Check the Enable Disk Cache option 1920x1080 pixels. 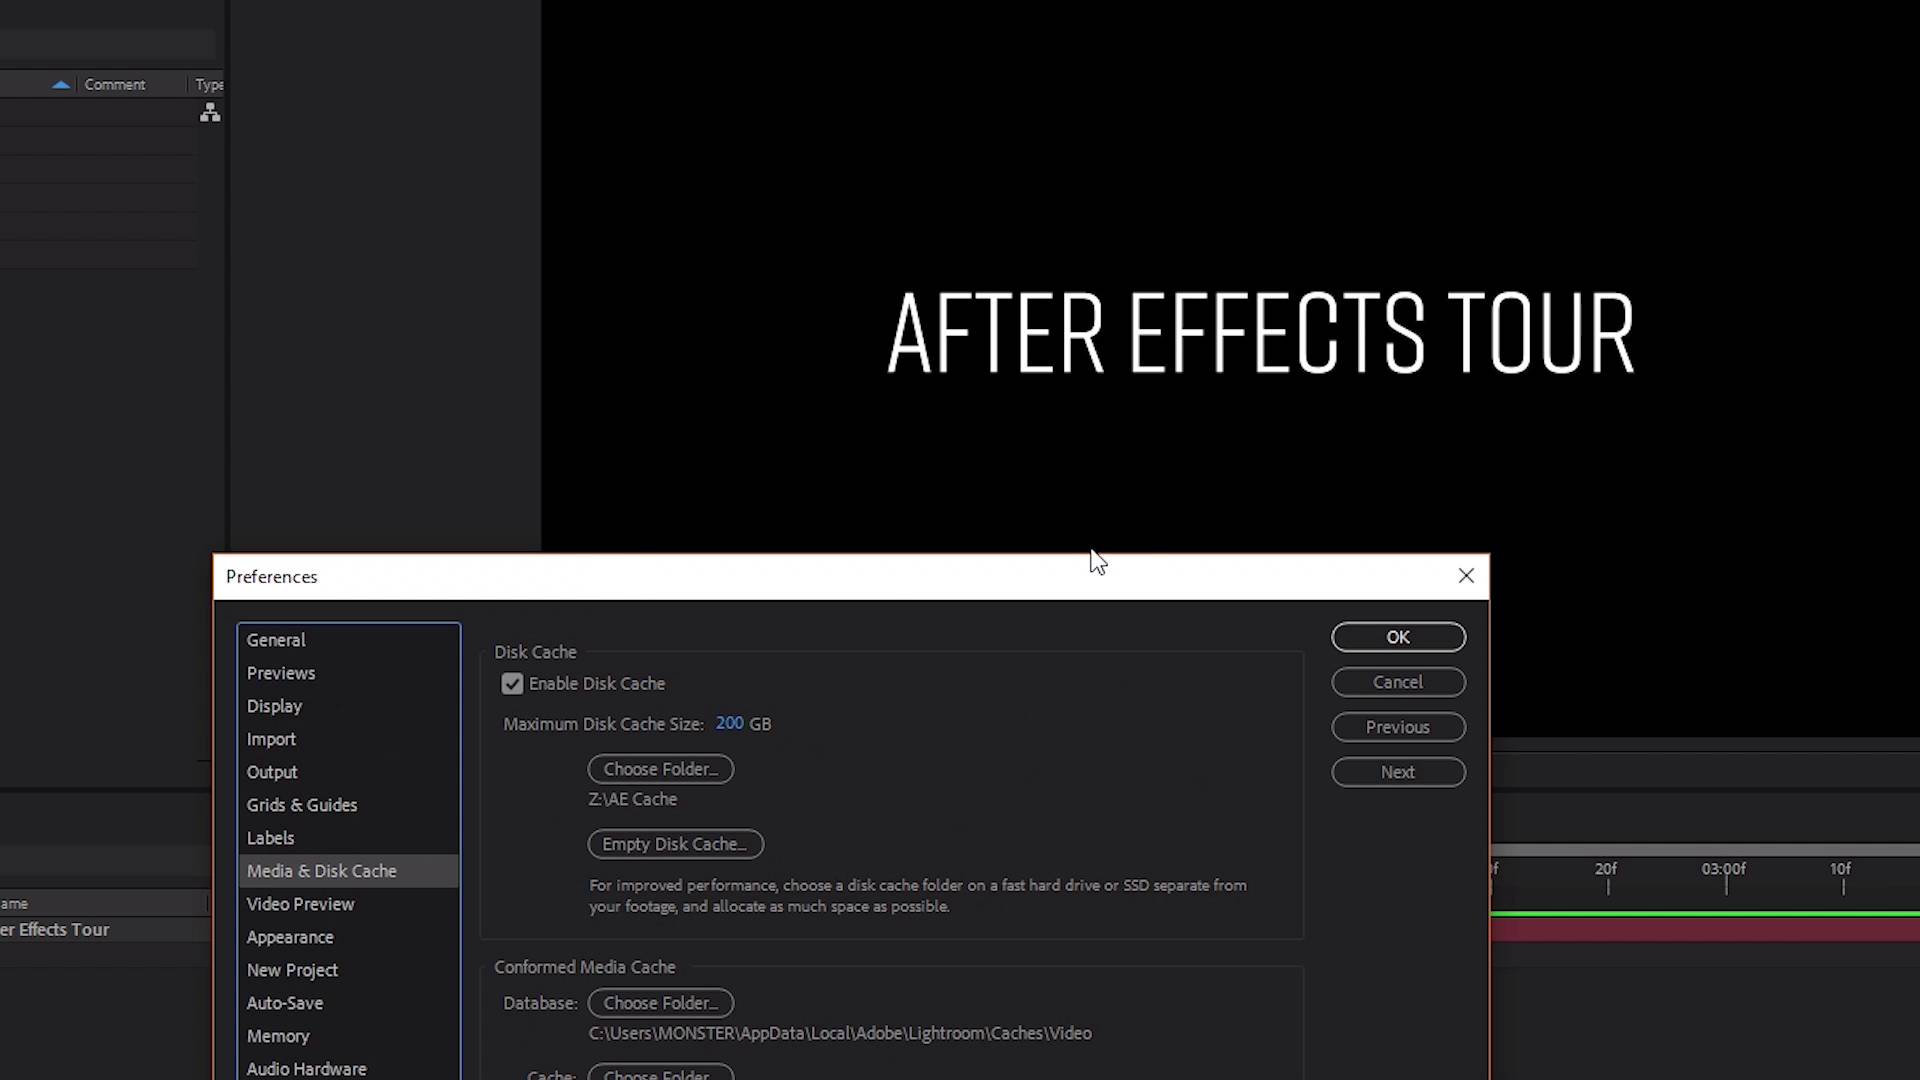click(512, 683)
